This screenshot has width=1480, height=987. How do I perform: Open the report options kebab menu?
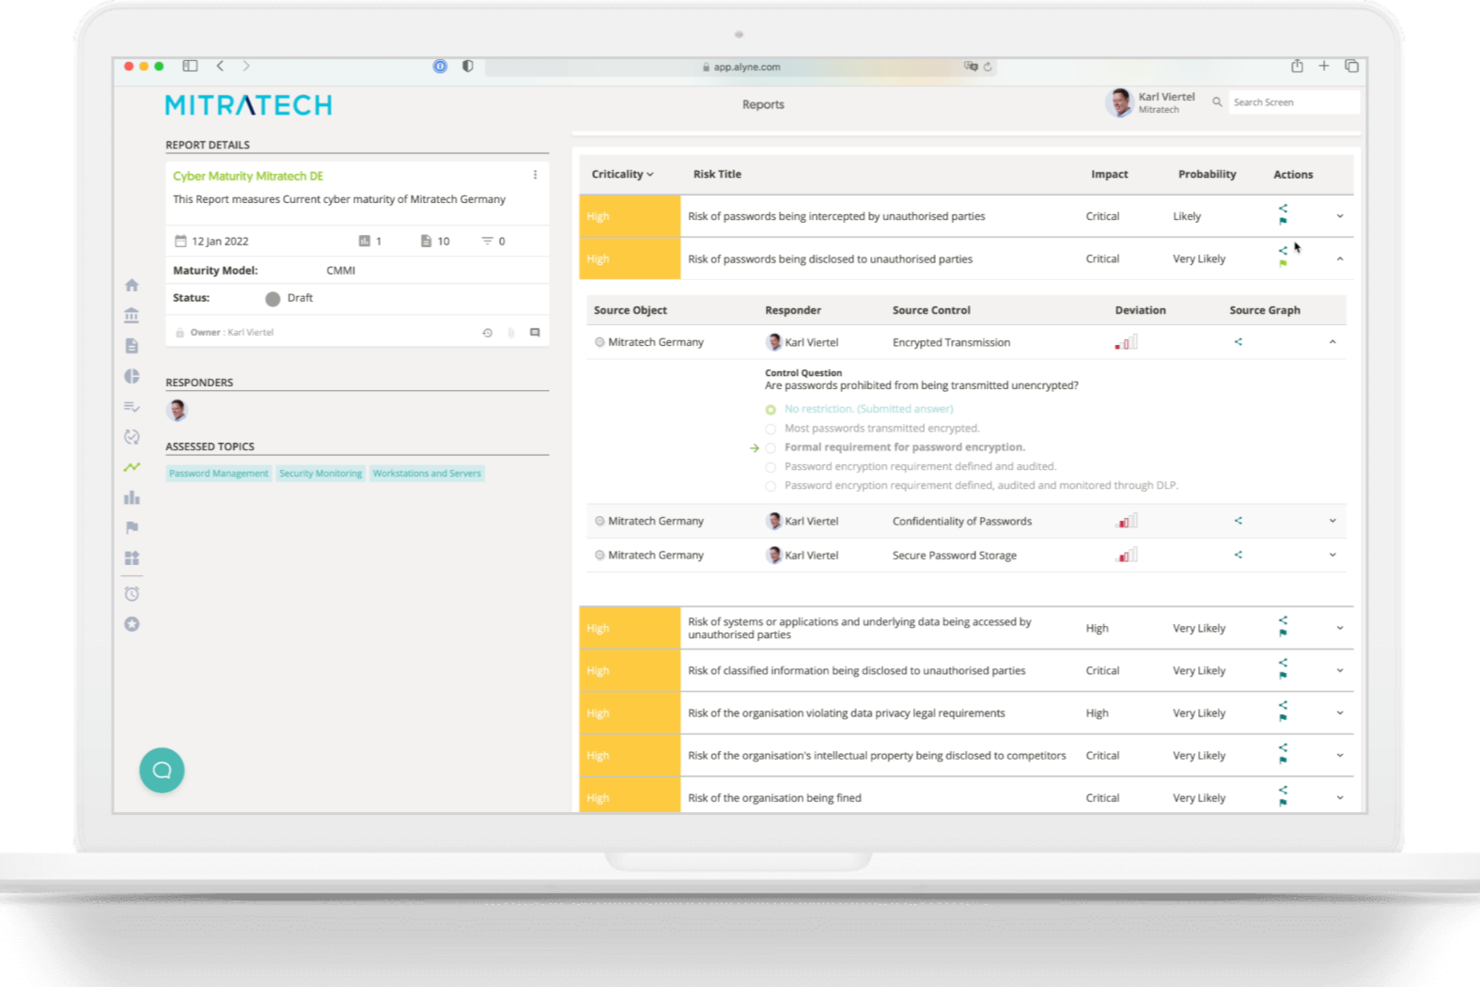pos(536,174)
